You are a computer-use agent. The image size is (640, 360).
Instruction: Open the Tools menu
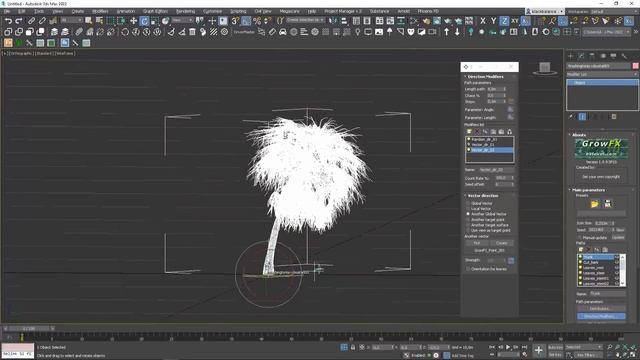pos(39,11)
